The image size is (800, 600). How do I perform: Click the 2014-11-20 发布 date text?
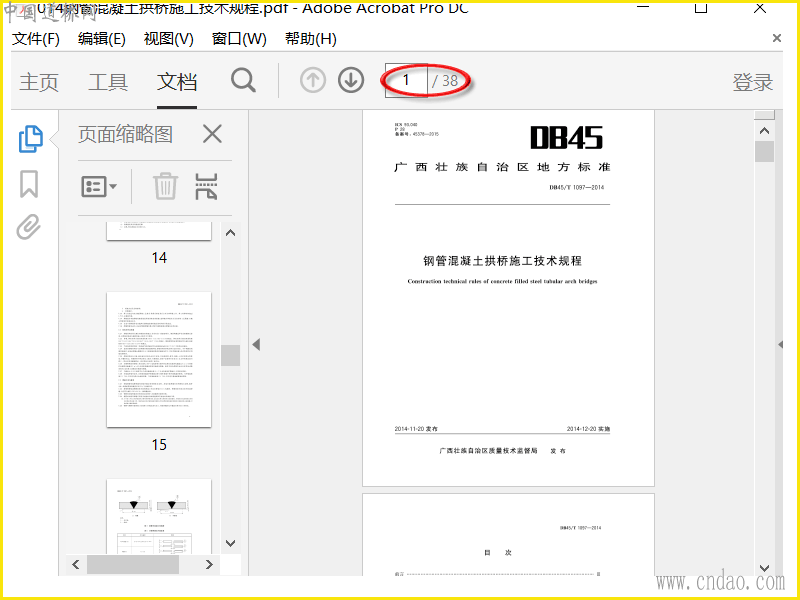[x=416, y=429]
